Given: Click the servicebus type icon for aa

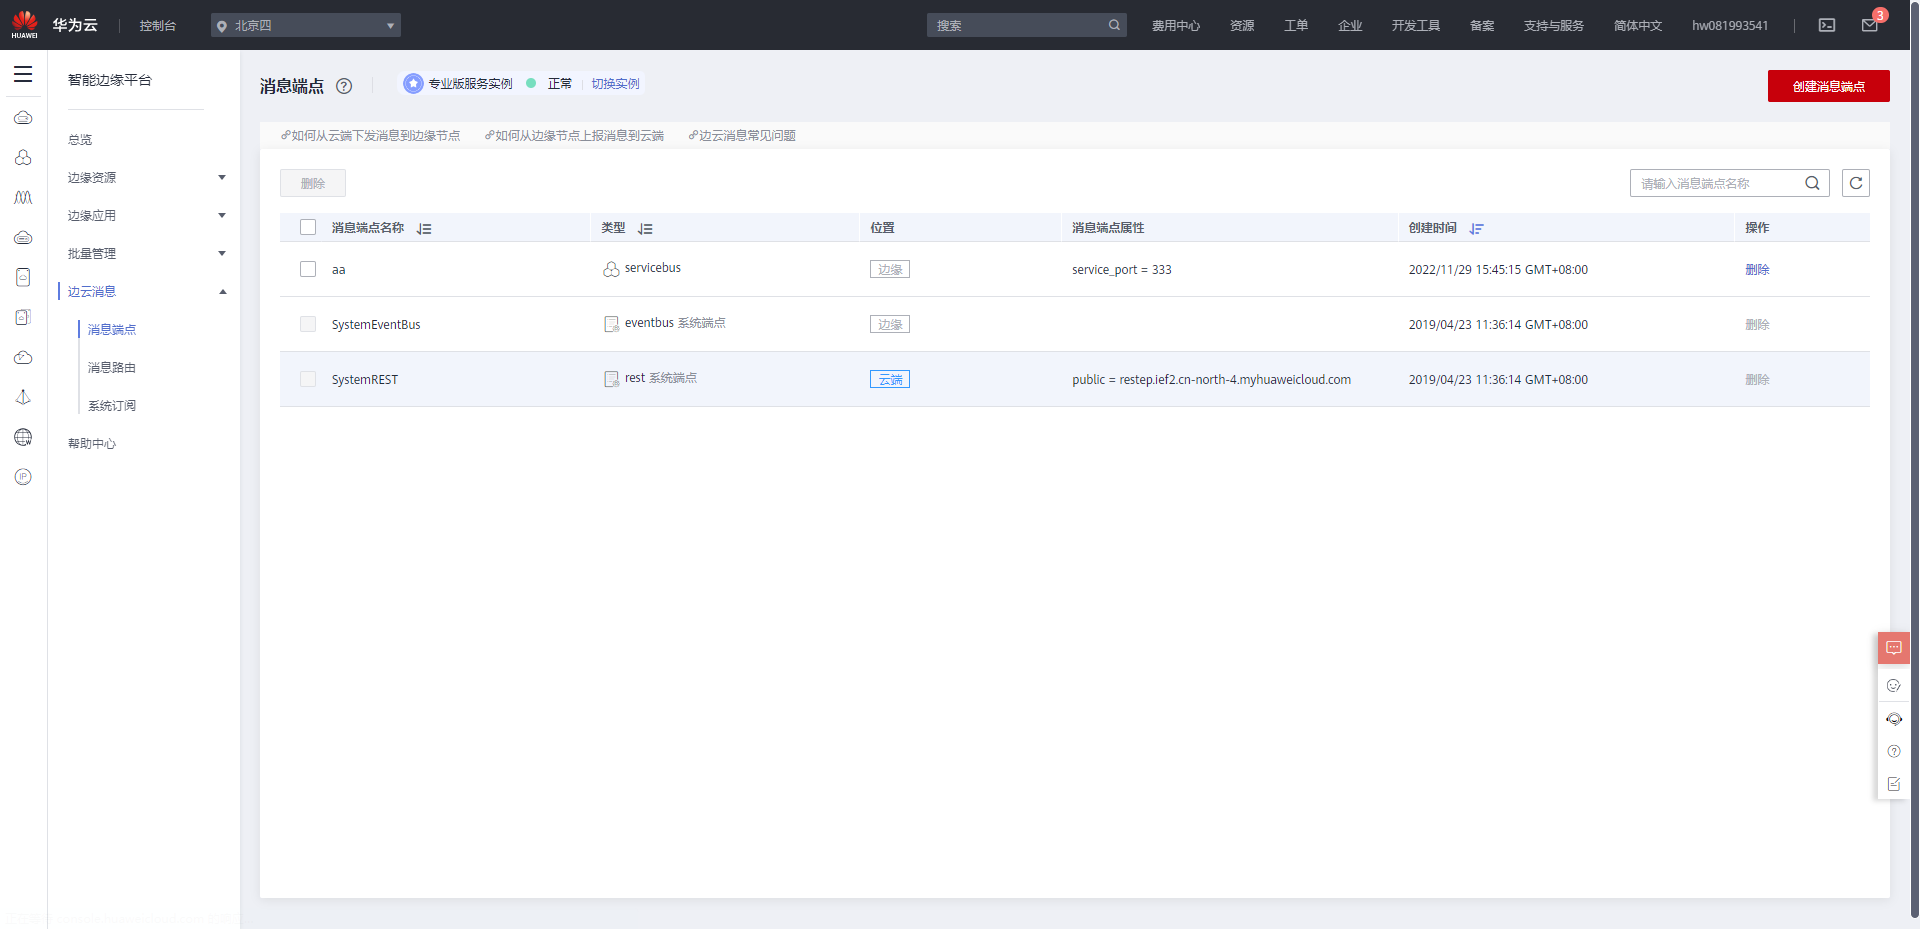Looking at the screenshot, I should [611, 269].
